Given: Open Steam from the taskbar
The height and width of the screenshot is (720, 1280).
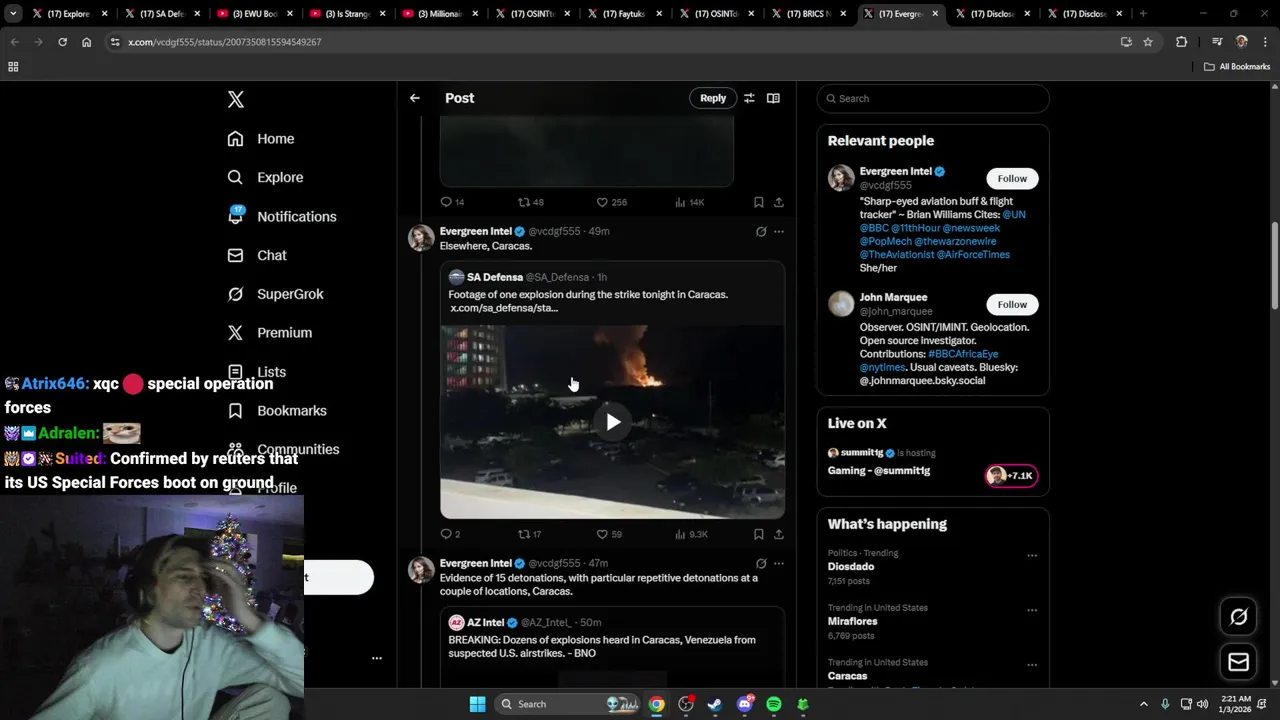Looking at the screenshot, I should tap(715, 704).
